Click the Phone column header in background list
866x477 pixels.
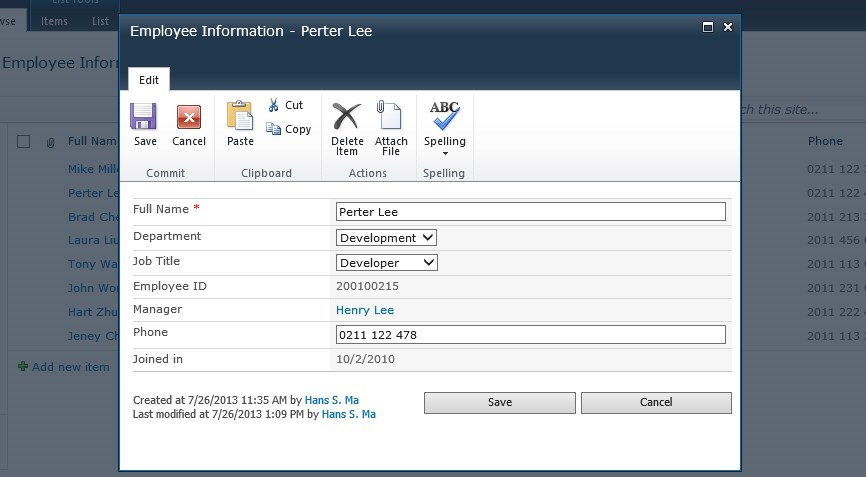825,141
